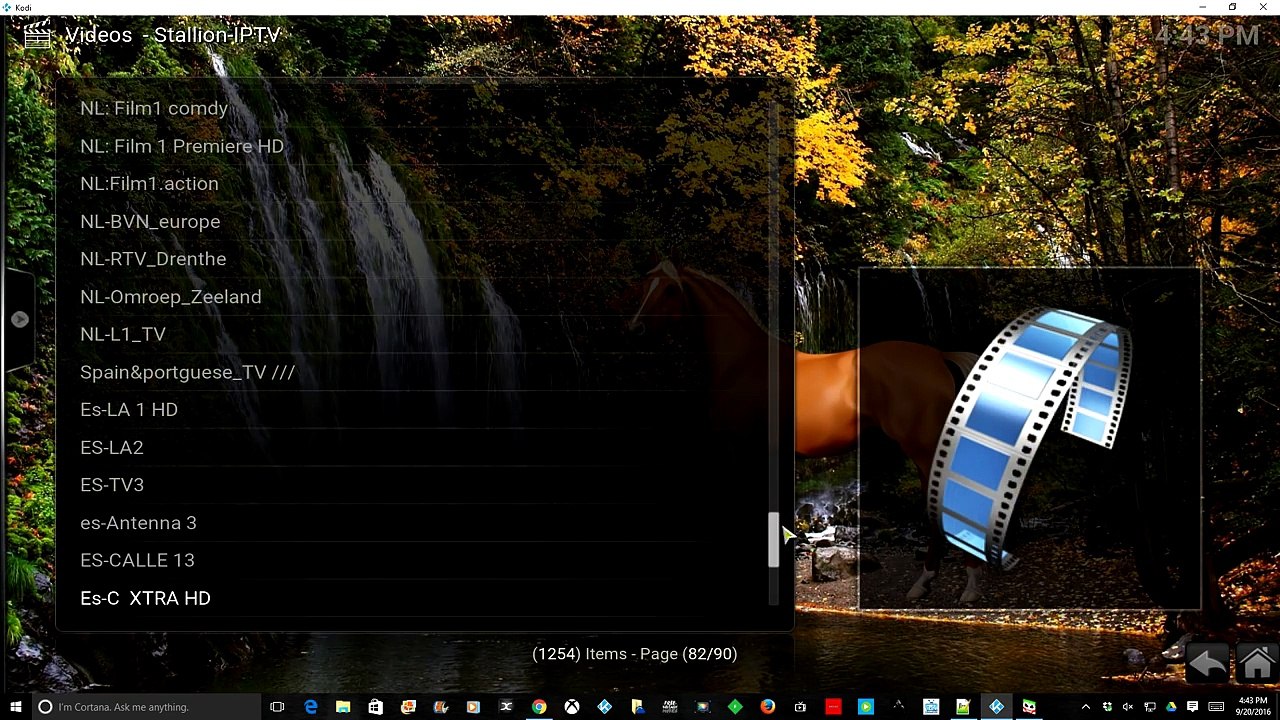Open the green diamond taskbar app

click(x=735, y=707)
